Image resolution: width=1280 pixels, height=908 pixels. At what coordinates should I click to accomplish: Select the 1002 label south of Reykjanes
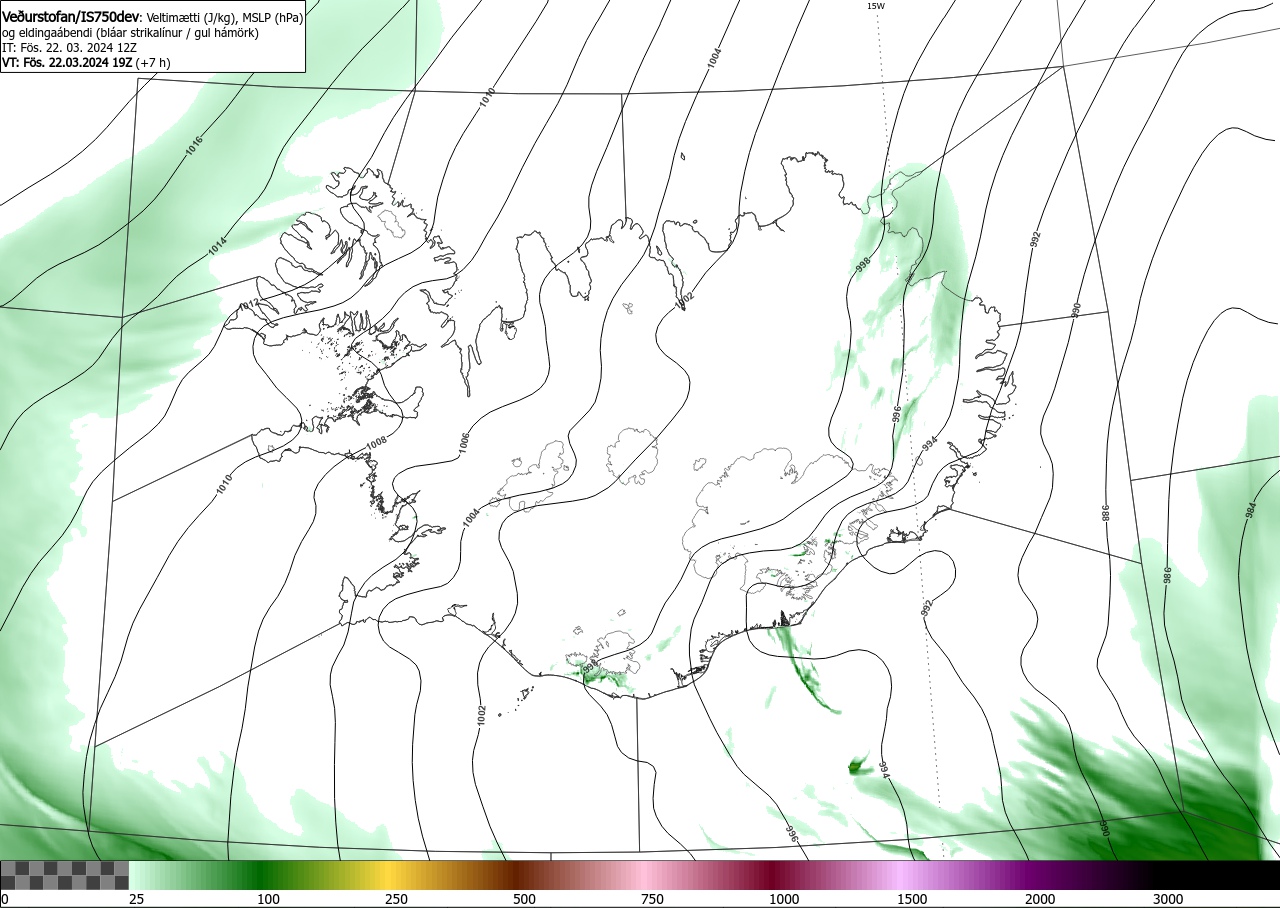click(482, 715)
